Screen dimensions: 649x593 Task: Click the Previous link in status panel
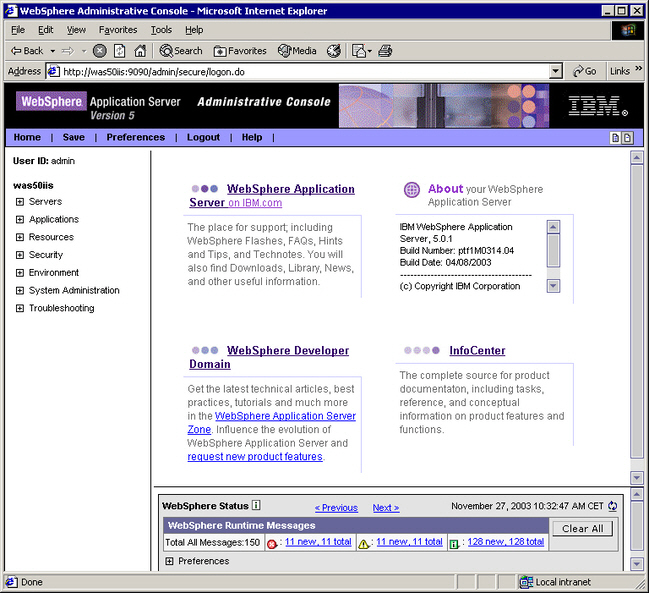(336, 508)
